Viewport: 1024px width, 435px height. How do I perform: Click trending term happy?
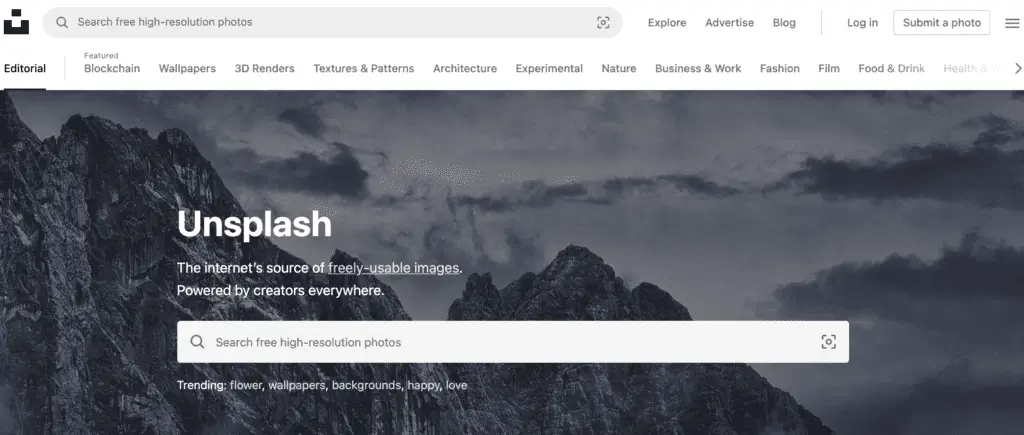[423, 385]
